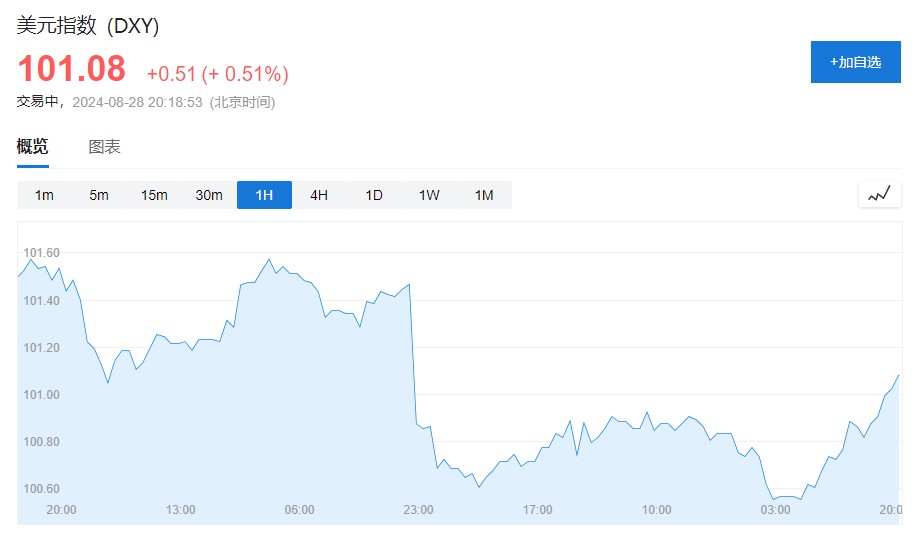
Task: Click the 03:00 time axis marker
Action: pyautogui.click(x=775, y=510)
